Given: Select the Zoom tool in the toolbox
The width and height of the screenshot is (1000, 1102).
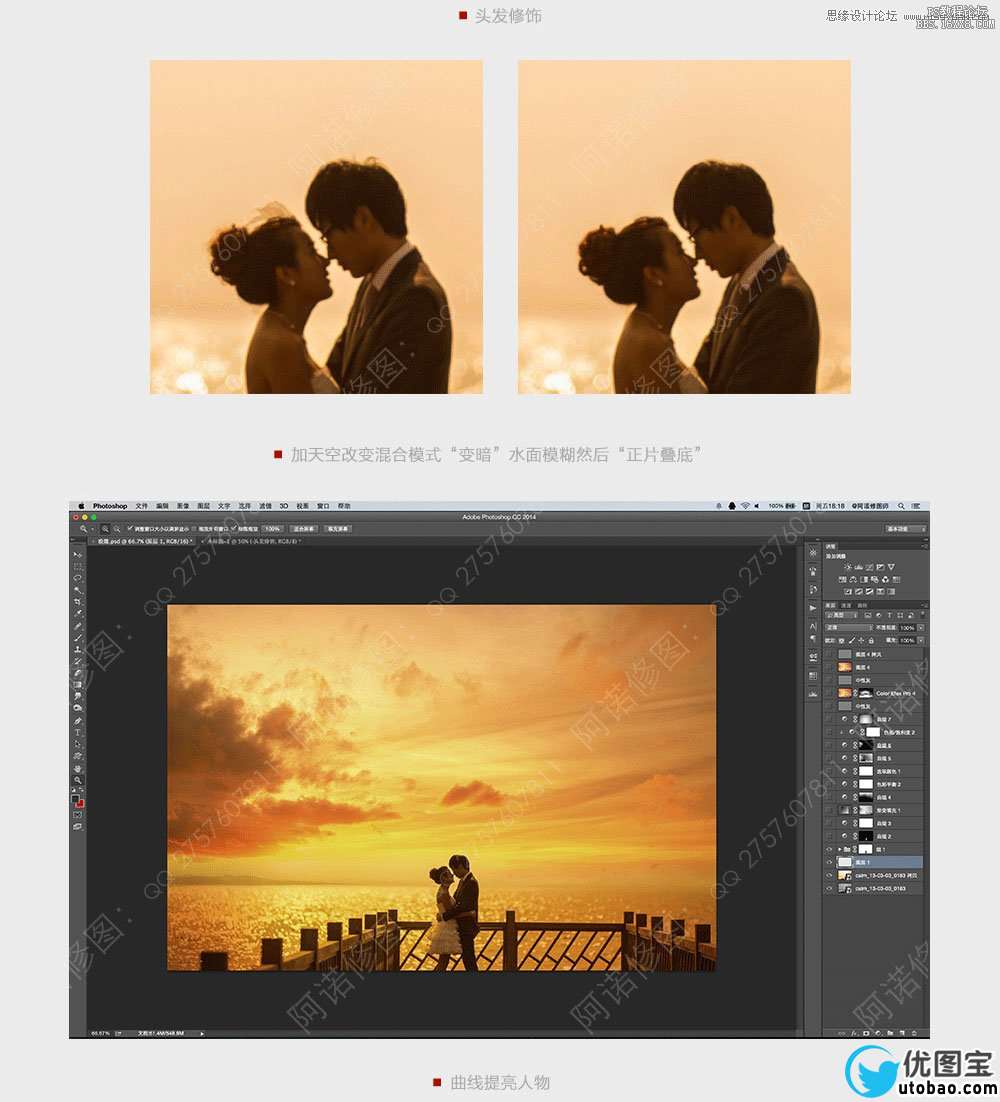Looking at the screenshot, I should click(x=77, y=780).
